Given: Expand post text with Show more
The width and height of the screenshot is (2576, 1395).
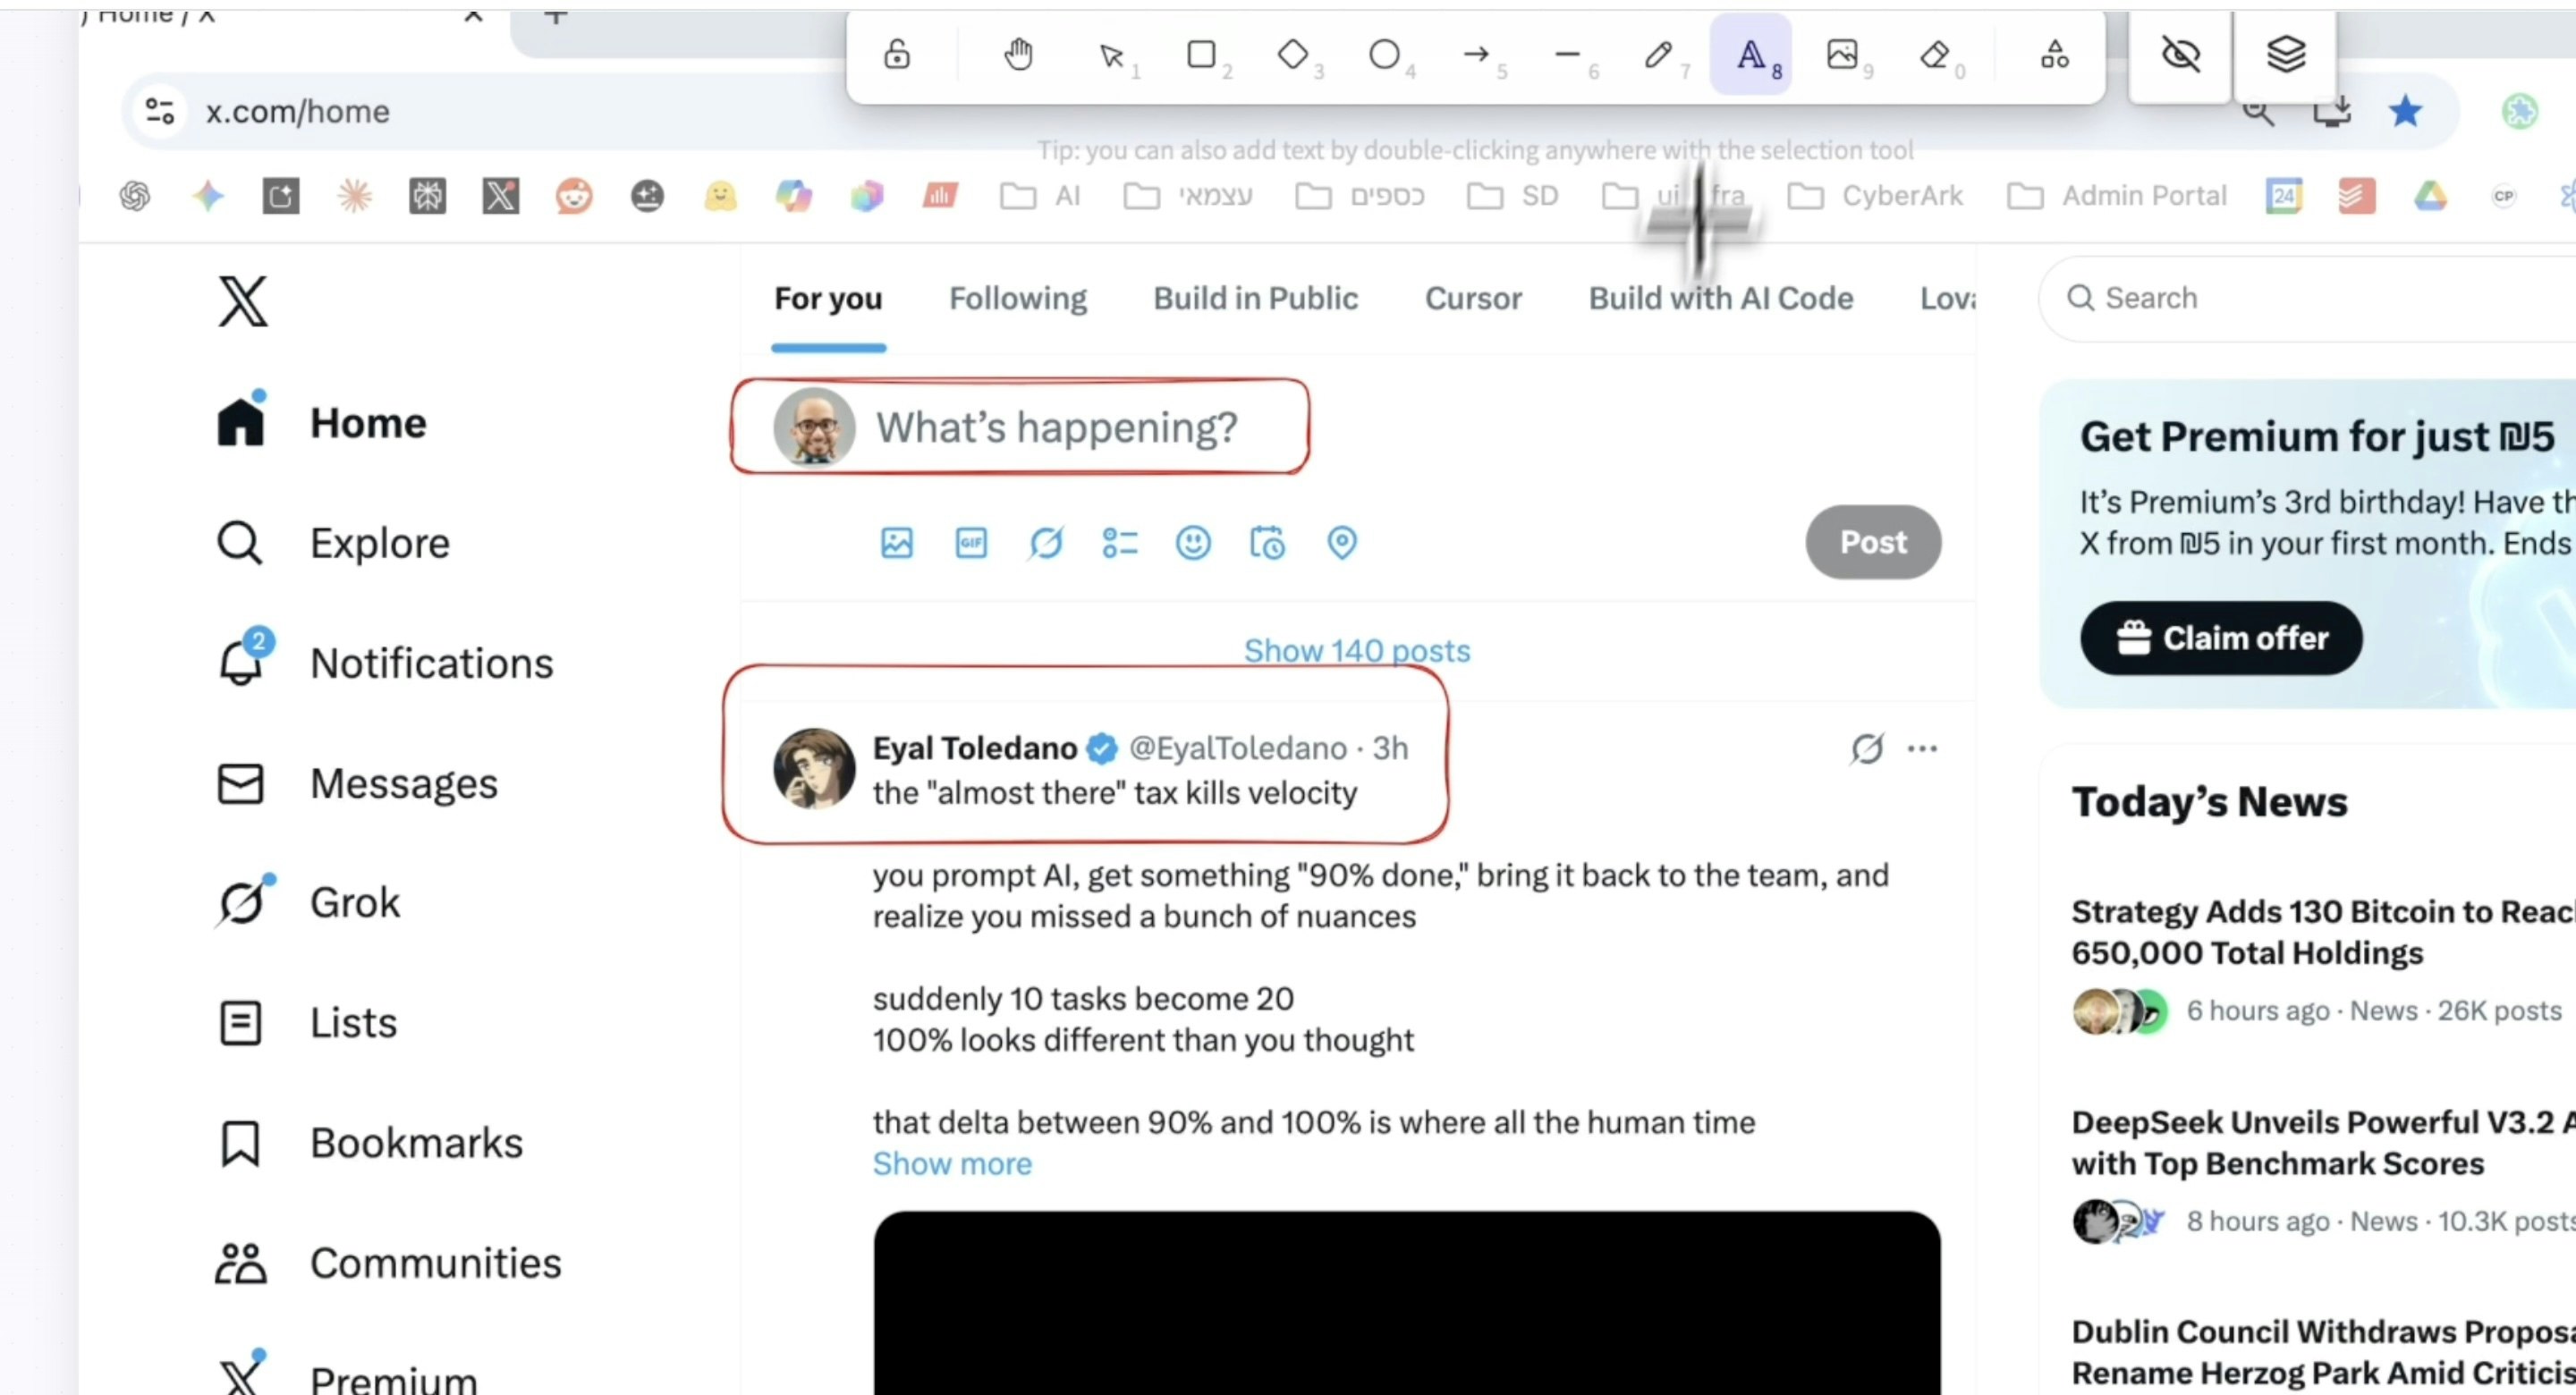Looking at the screenshot, I should [x=951, y=1163].
